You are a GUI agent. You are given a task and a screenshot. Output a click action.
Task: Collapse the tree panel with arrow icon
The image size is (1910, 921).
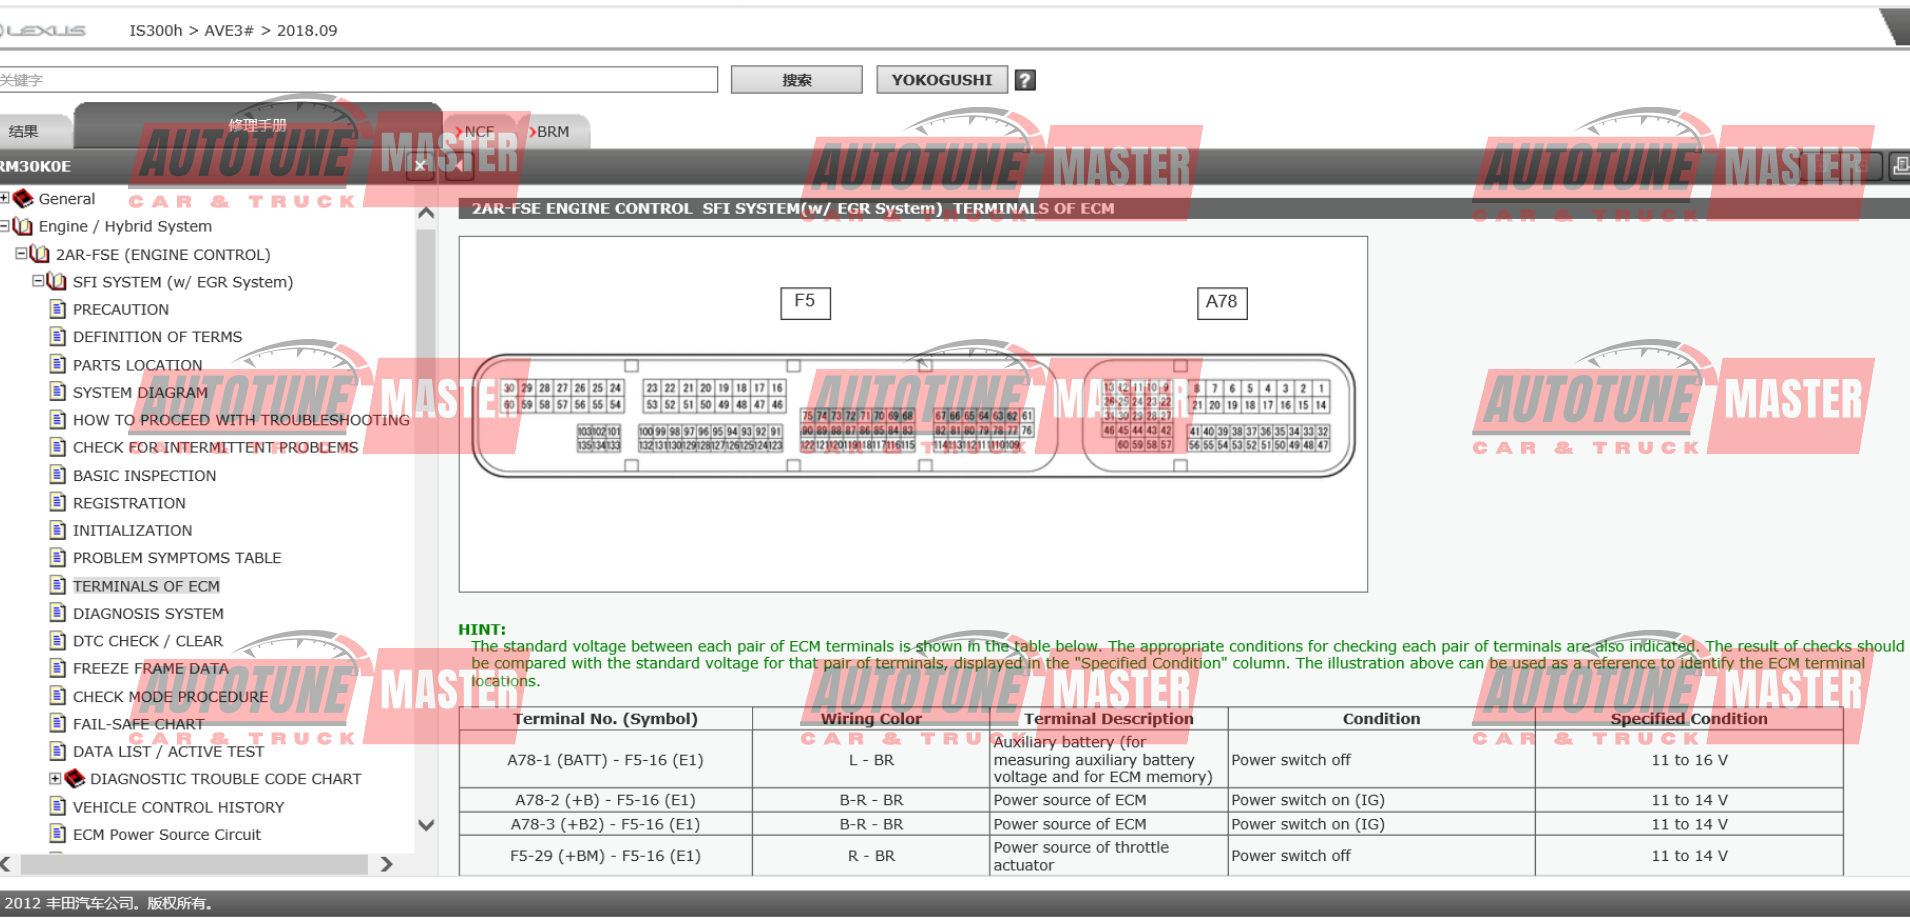pyautogui.click(x=458, y=166)
